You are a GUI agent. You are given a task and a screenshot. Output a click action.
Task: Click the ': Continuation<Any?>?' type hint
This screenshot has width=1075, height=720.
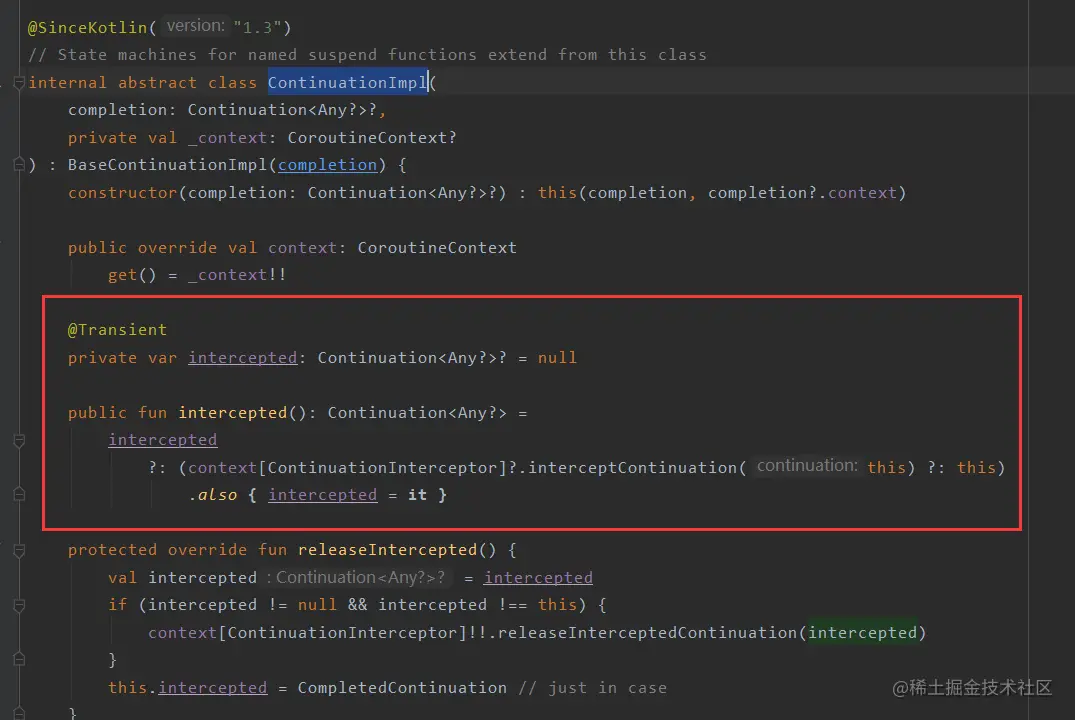click(356, 577)
